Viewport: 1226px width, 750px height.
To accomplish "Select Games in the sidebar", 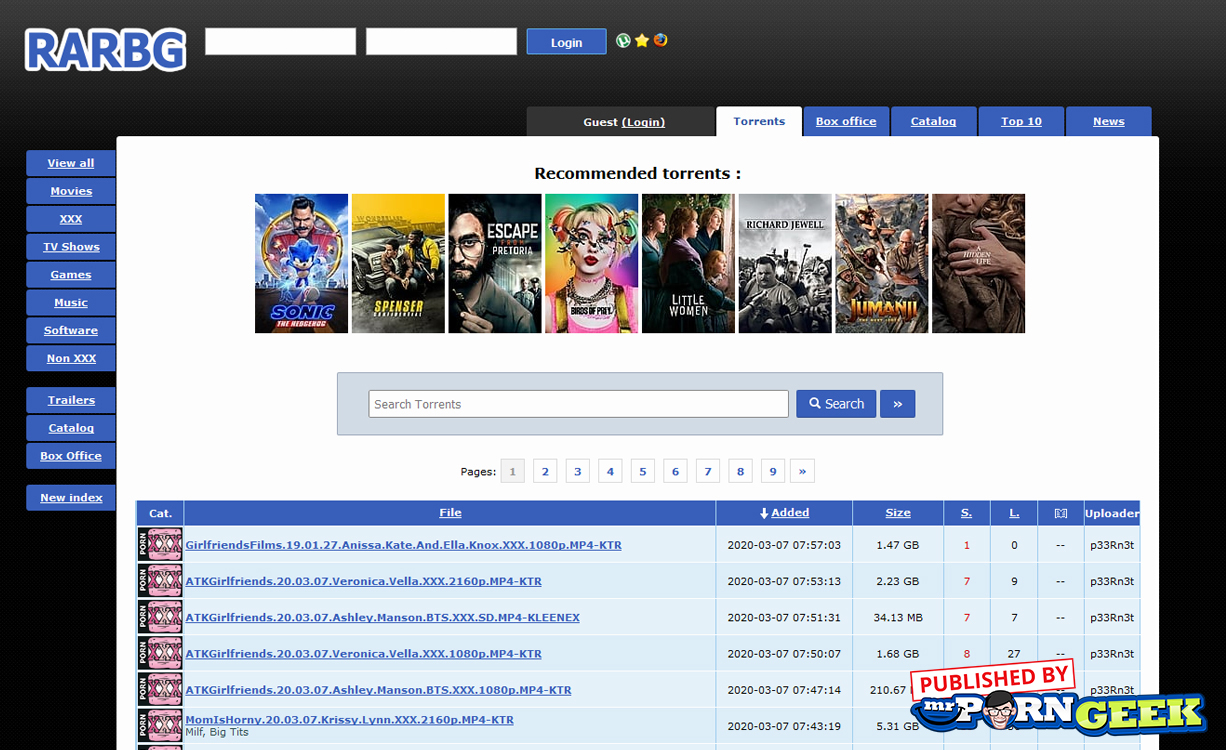I will pyautogui.click(x=71, y=275).
